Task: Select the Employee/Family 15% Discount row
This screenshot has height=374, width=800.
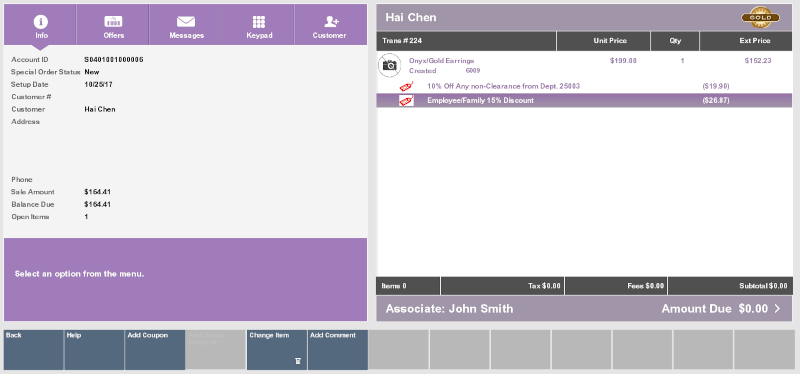Action: [585, 101]
